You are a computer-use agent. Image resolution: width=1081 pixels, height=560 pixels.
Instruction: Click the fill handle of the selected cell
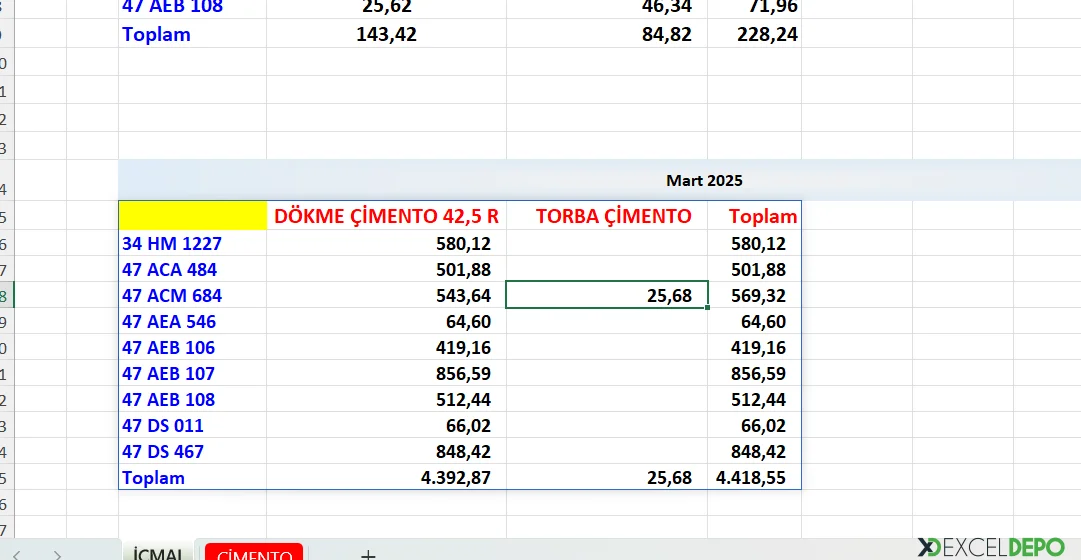click(x=708, y=308)
